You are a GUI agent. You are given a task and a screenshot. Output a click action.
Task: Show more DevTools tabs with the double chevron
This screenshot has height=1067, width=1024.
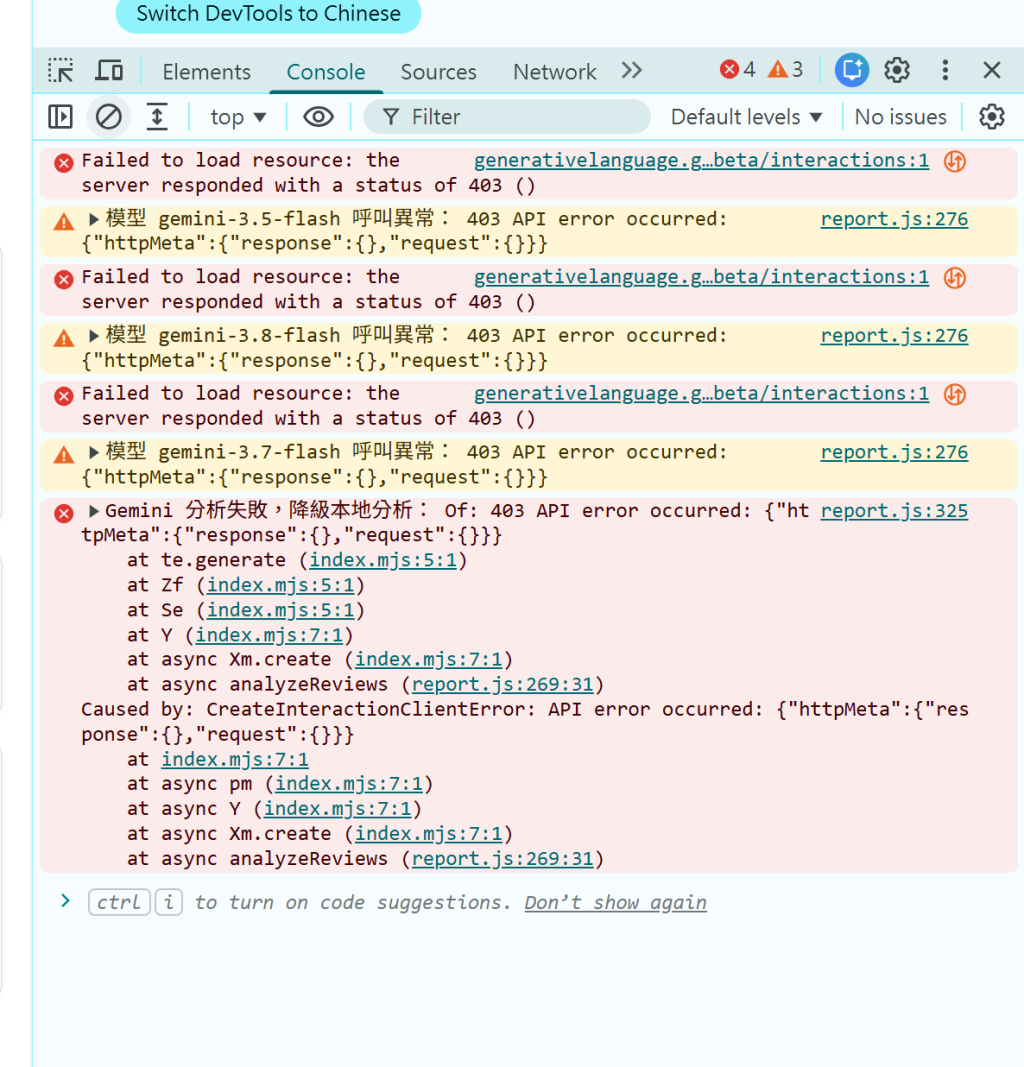tap(631, 70)
